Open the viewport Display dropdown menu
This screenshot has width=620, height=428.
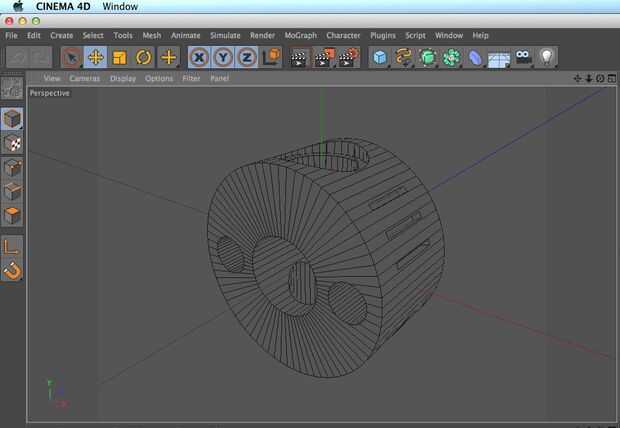tap(123, 78)
